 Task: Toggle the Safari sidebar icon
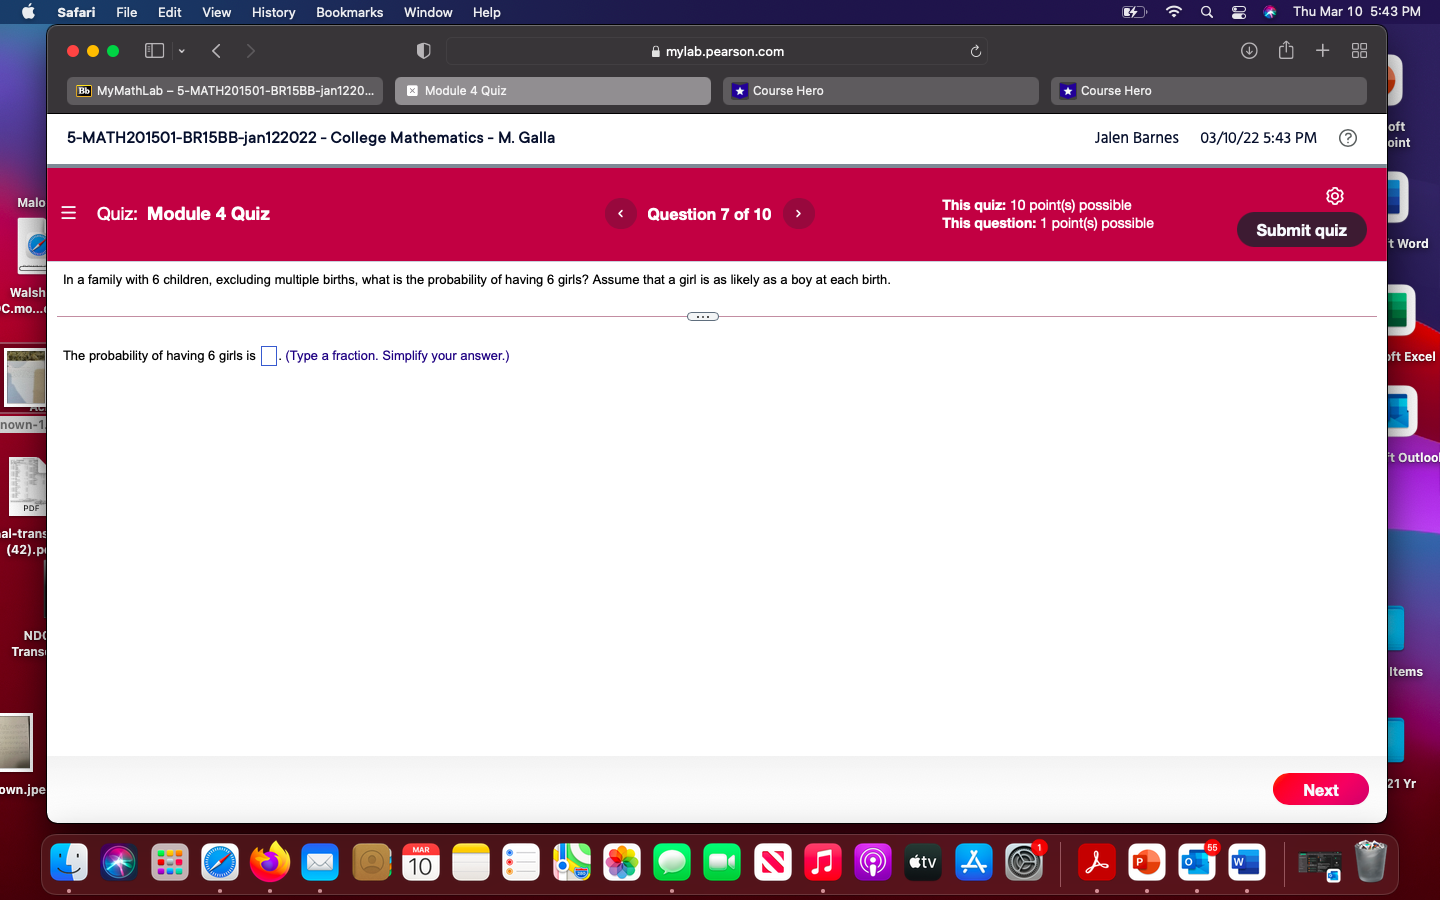click(154, 50)
